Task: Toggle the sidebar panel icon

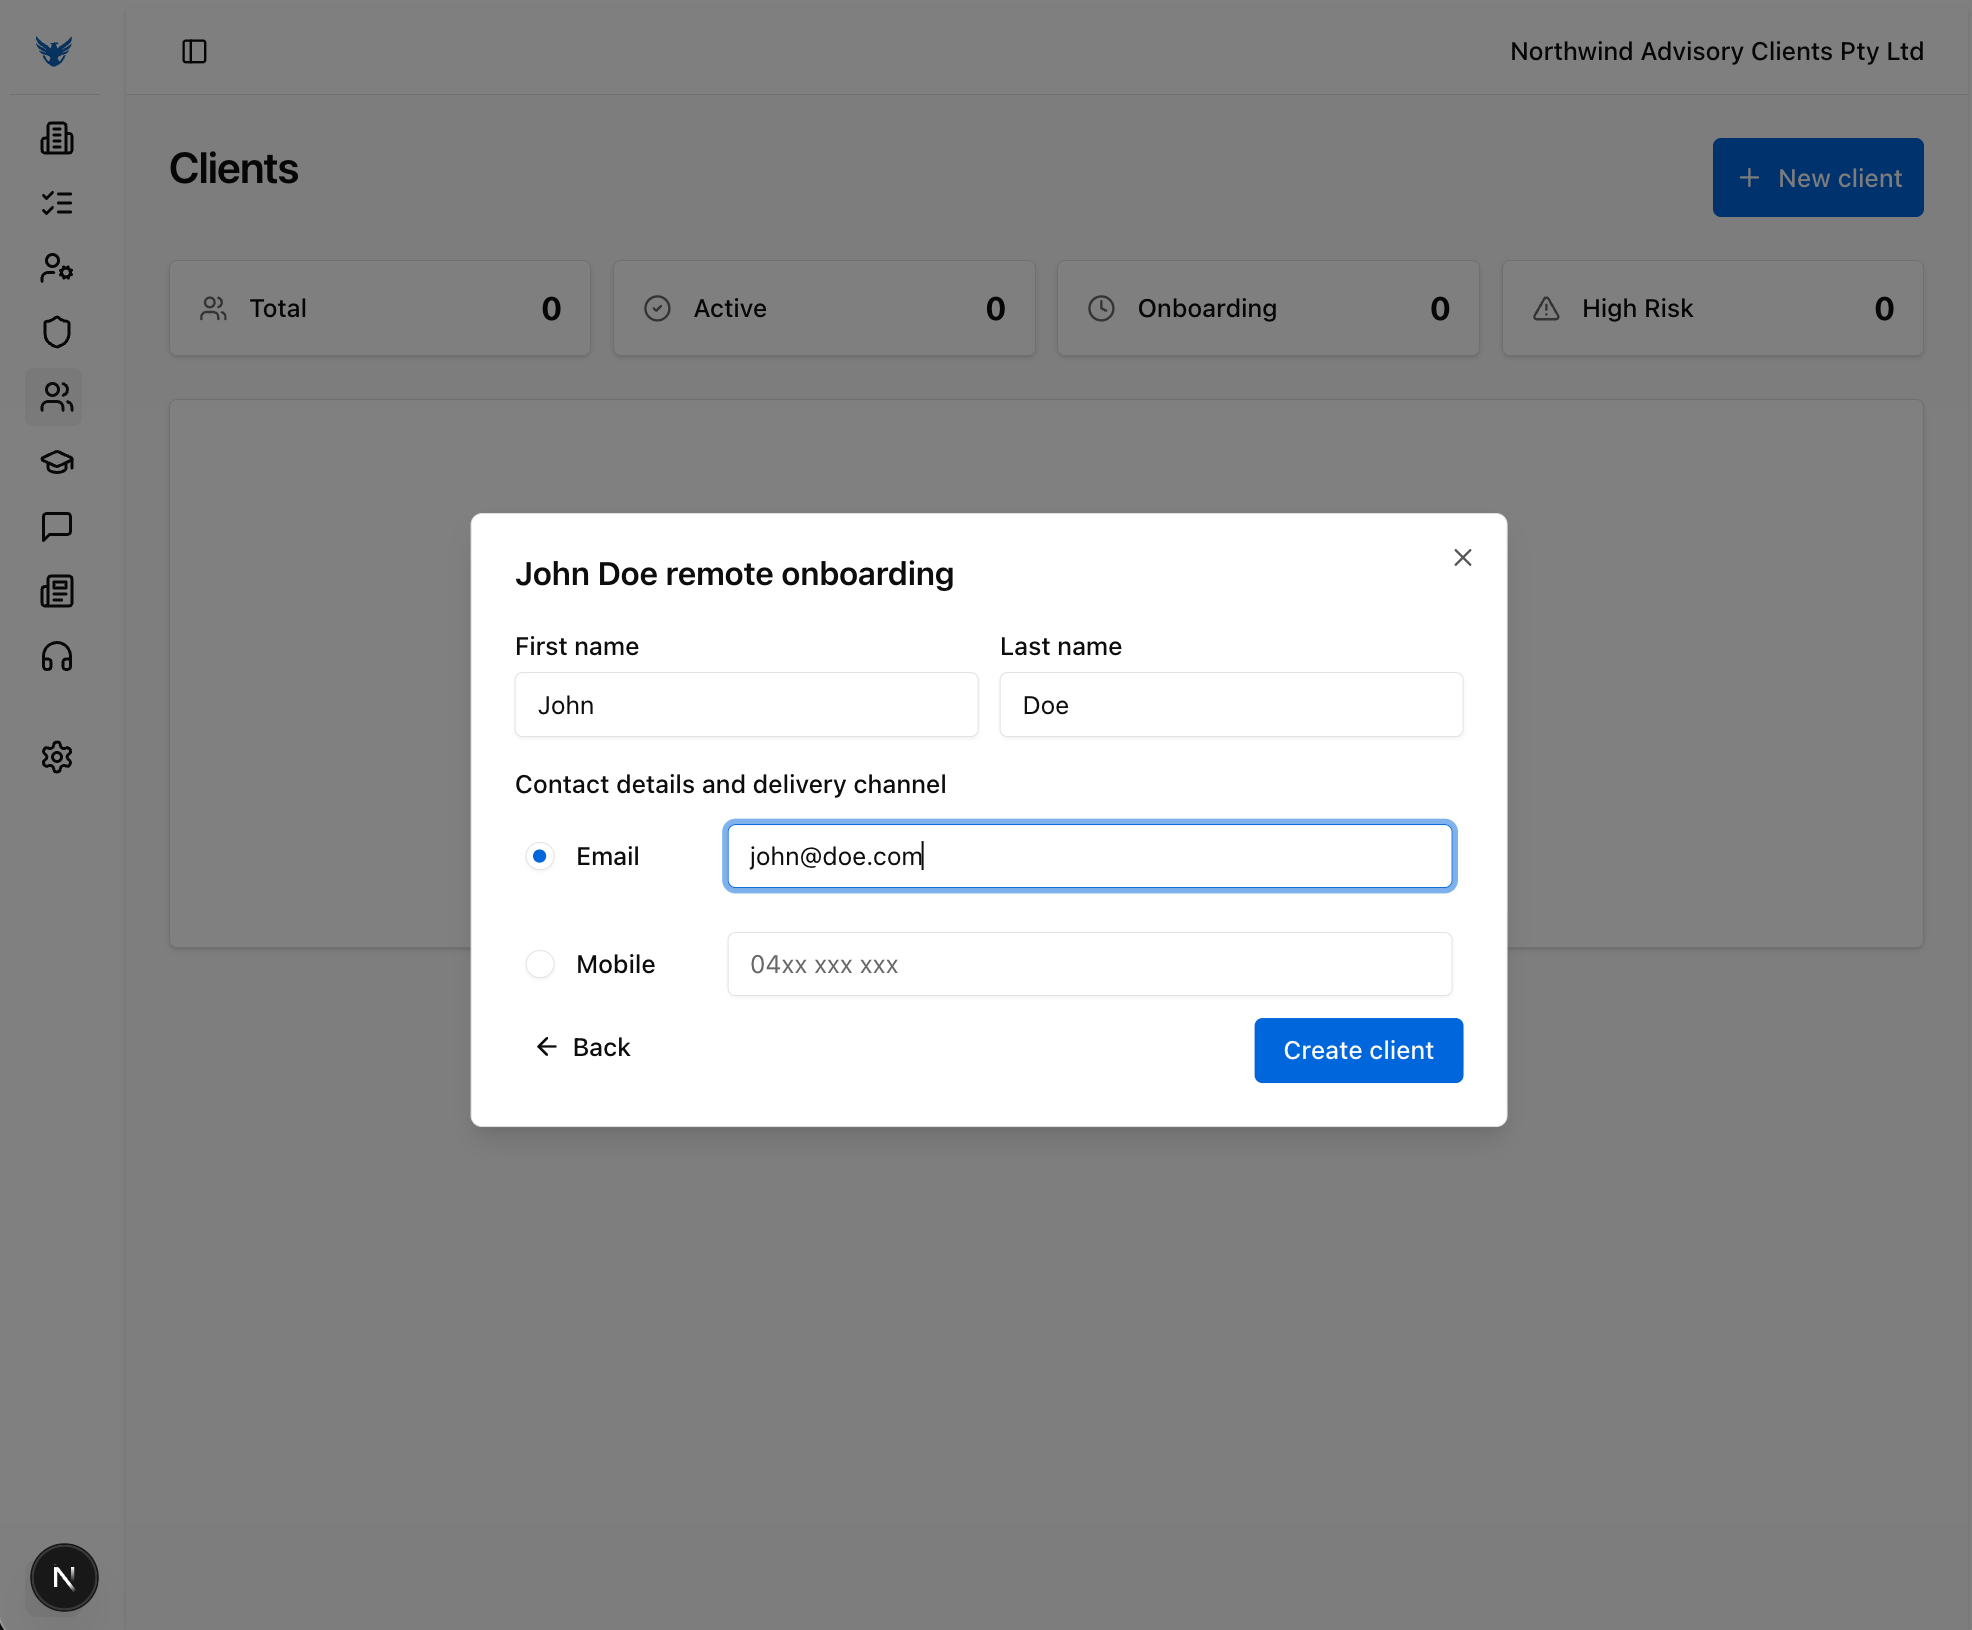Action: pyautogui.click(x=194, y=51)
